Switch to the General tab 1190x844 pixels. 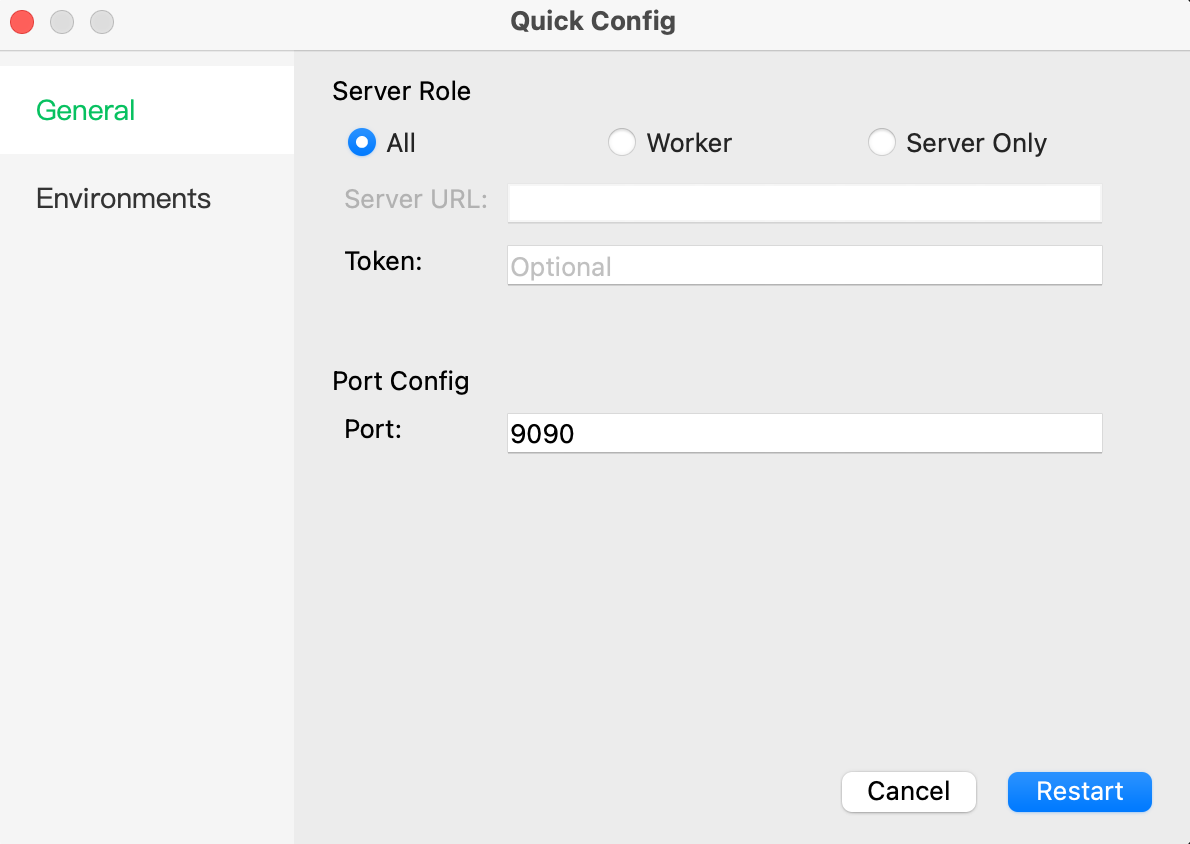[x=146, y=110]
